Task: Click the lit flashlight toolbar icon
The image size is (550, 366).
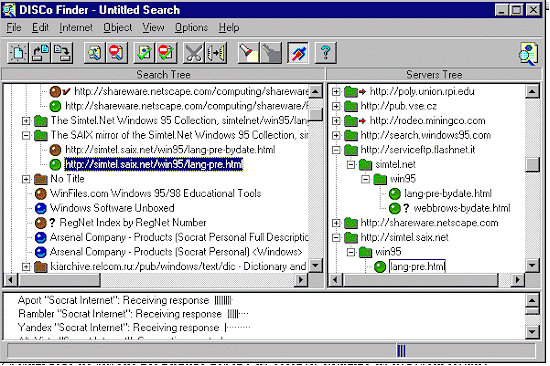Action: pyautogui.click(x=248, y=53)
